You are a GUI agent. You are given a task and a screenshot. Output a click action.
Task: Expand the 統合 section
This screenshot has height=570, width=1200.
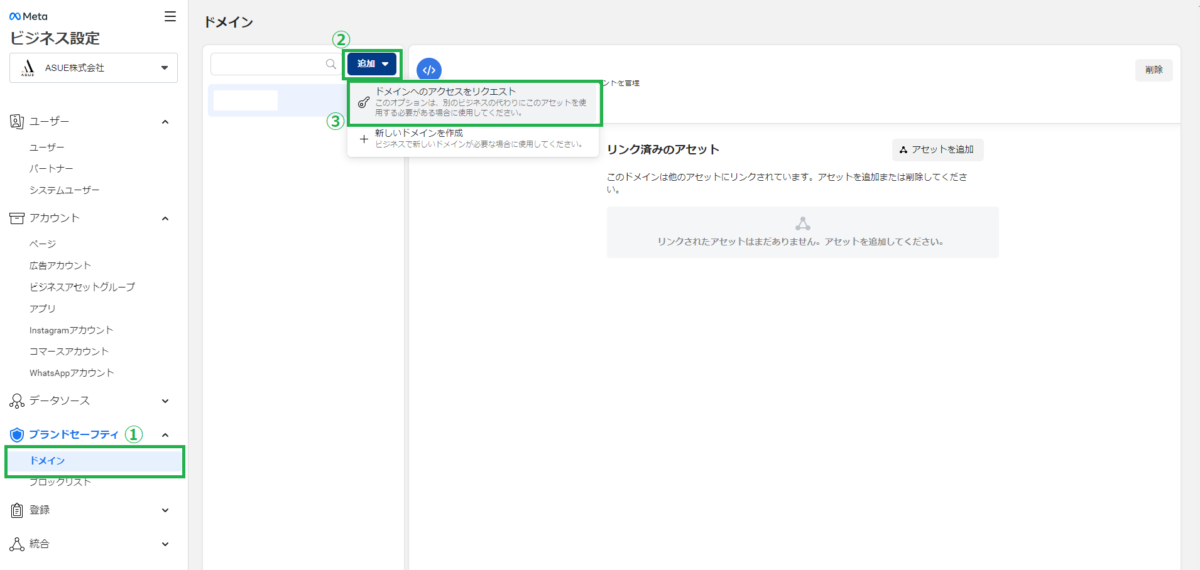[x=165, y=544]
